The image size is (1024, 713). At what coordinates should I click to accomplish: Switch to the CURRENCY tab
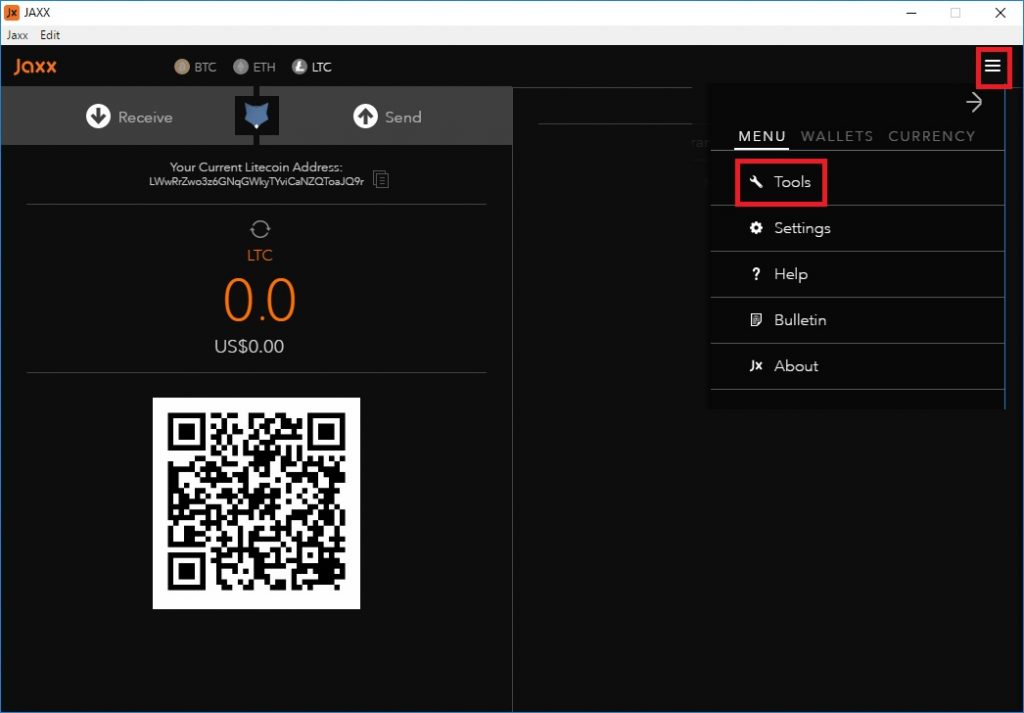click(931, 136)
